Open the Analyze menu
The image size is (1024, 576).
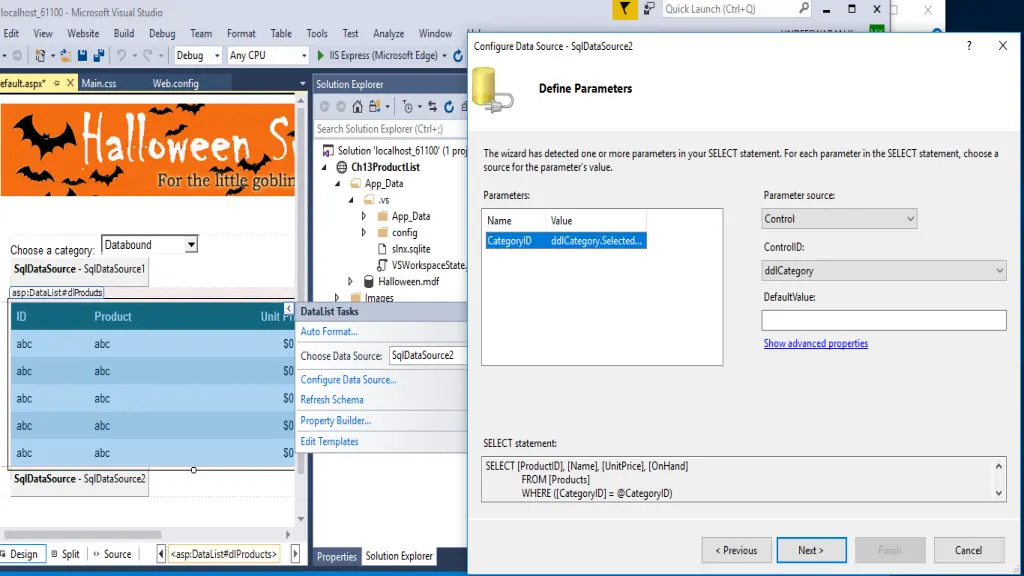389,33
